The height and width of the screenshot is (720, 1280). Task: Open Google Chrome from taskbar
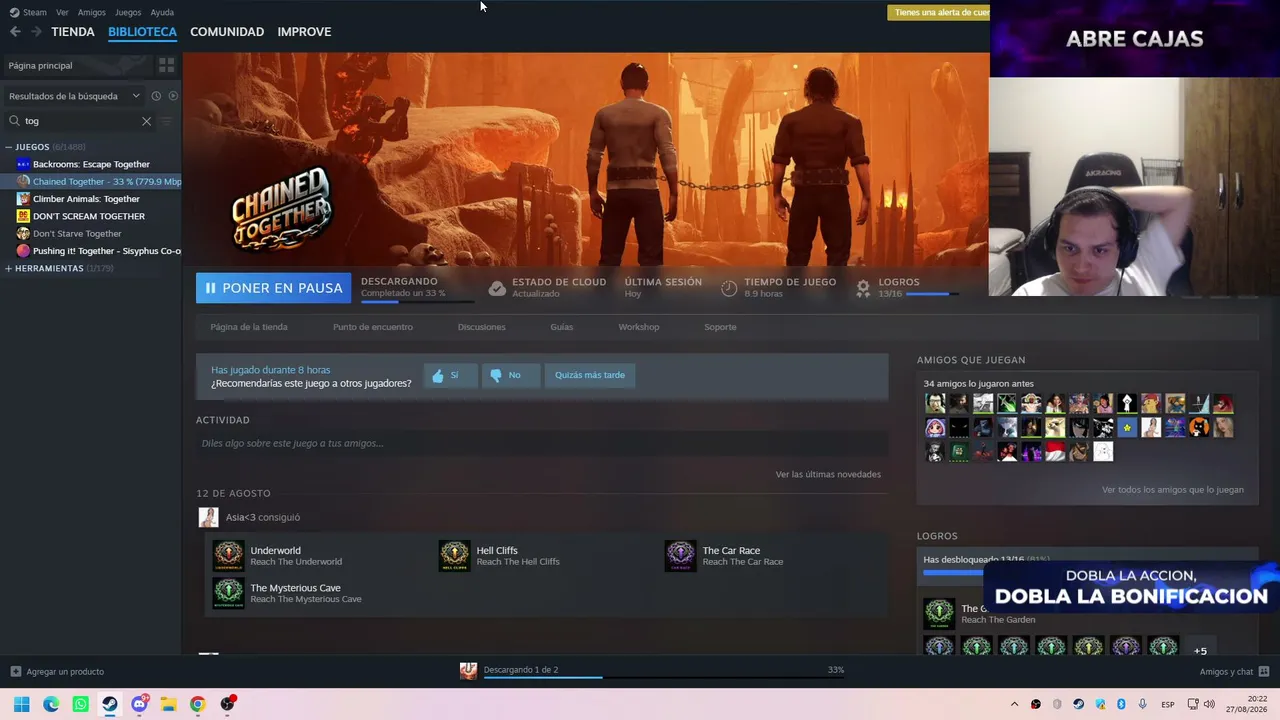(x=197, y=704)
